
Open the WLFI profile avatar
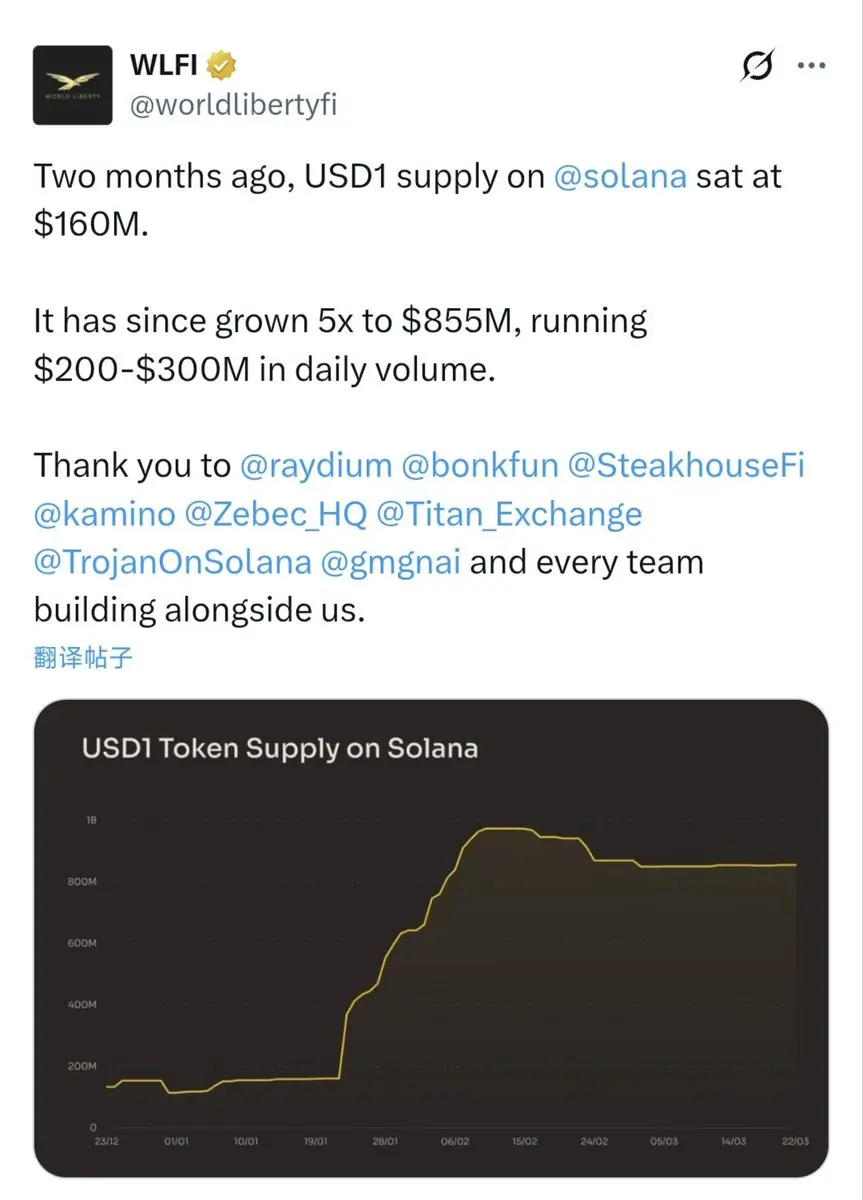[73, 85]
